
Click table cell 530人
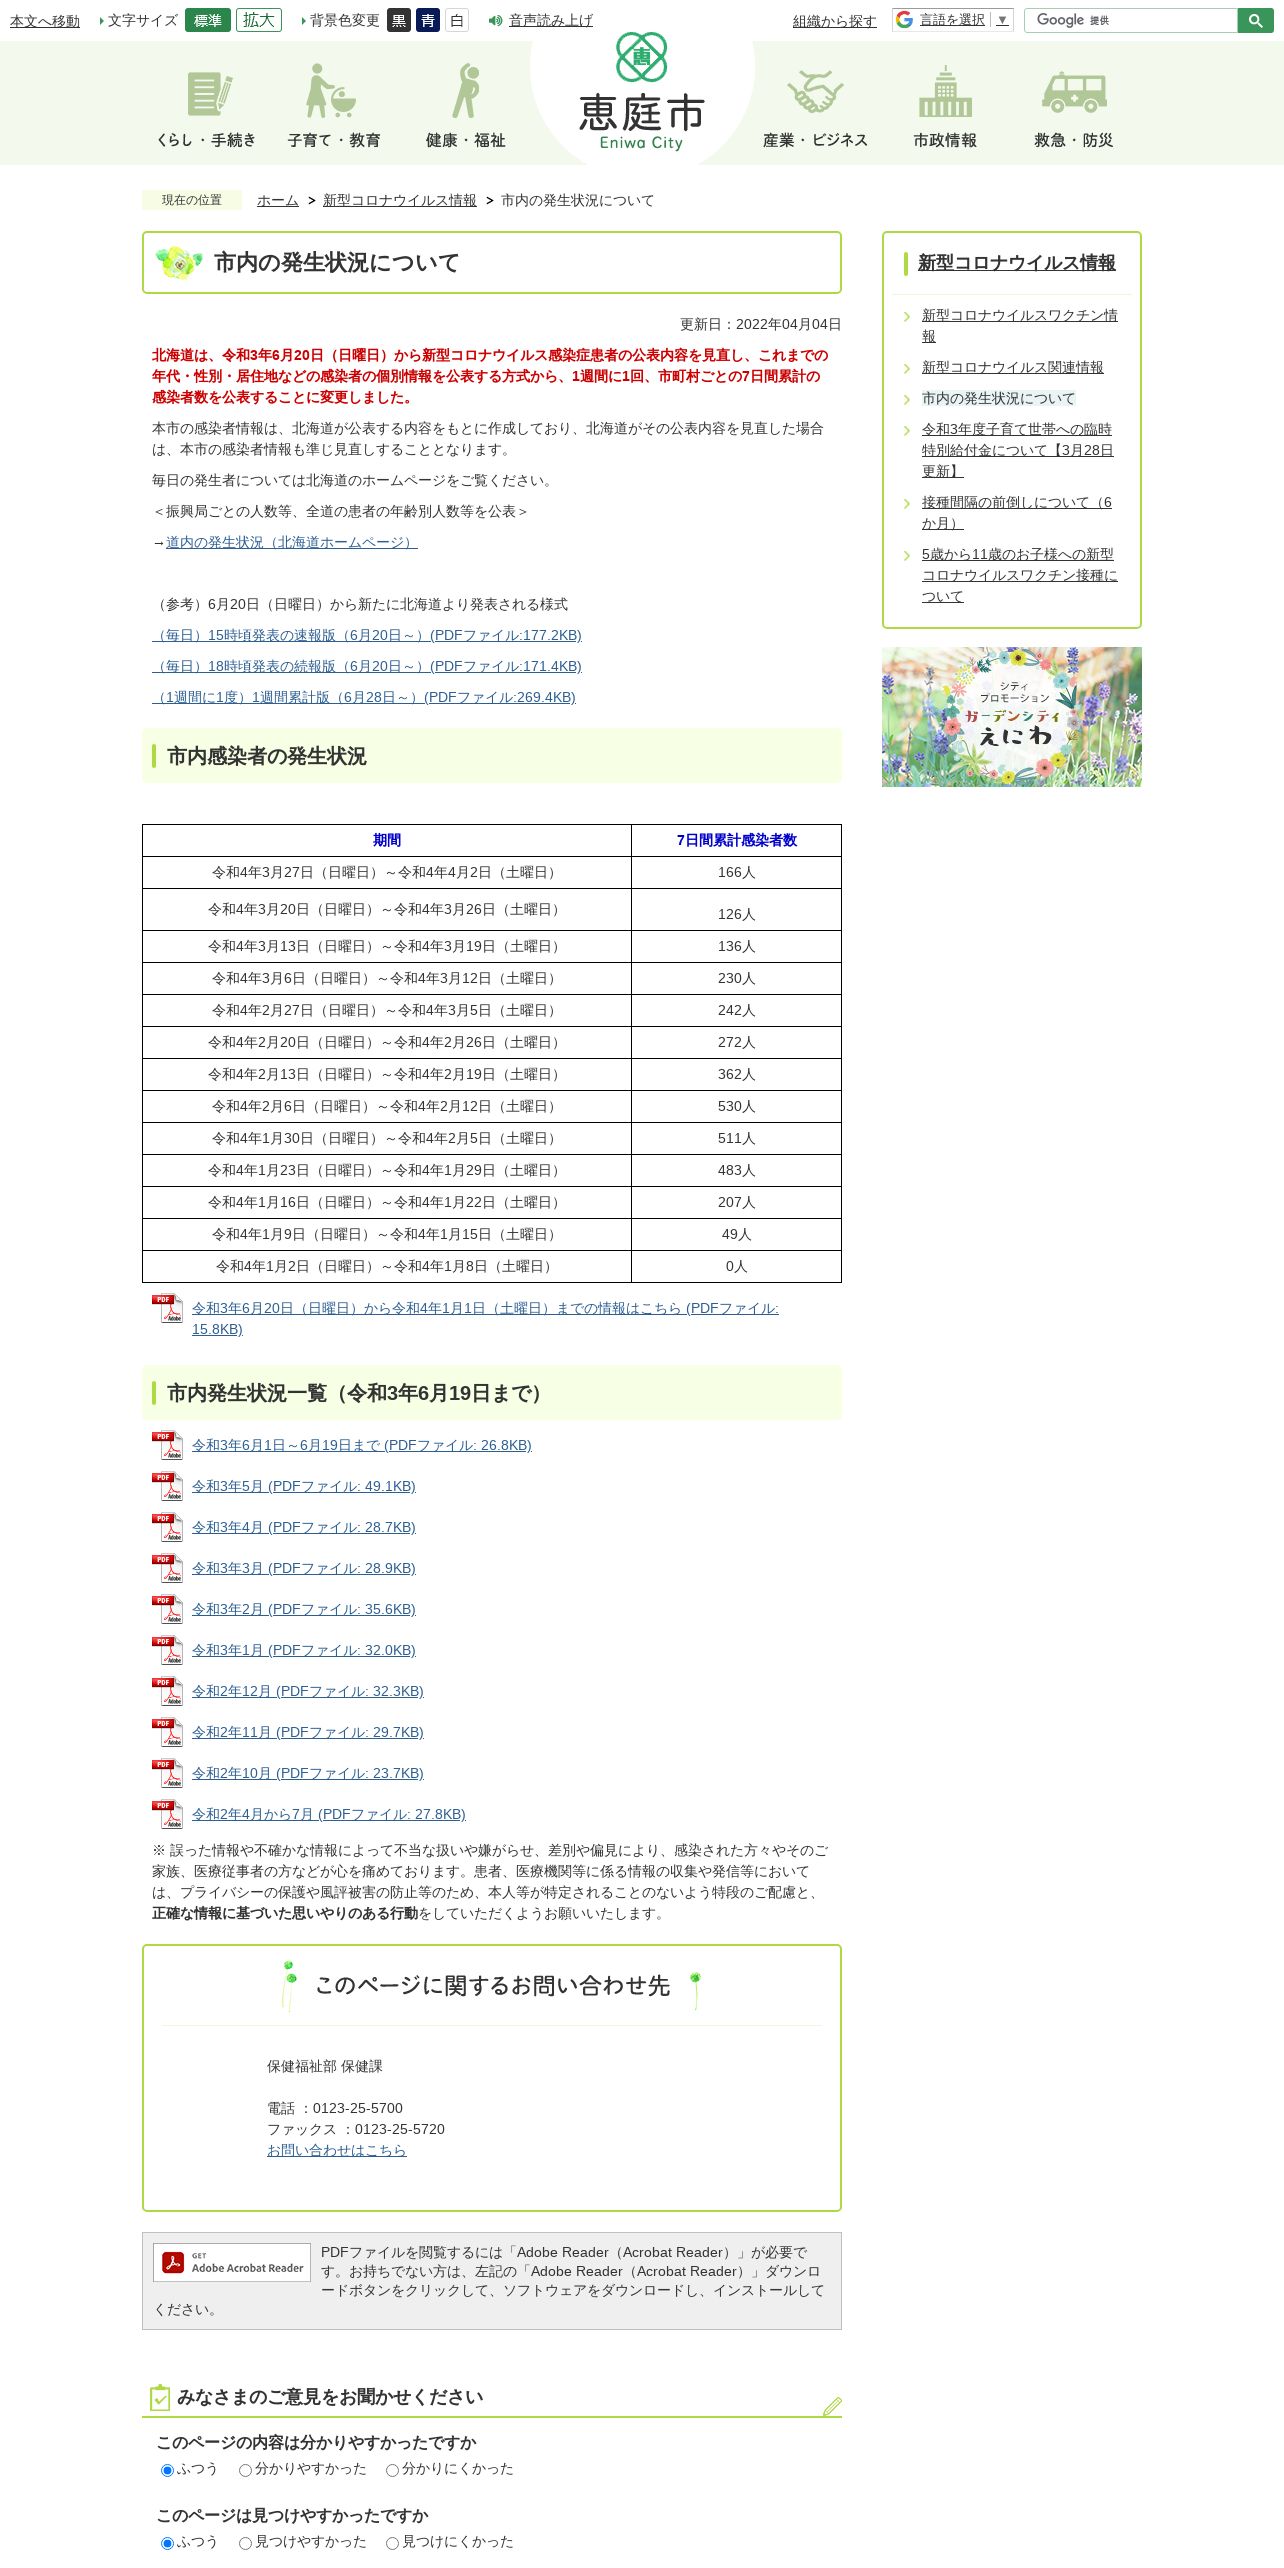[x=737, y=1107]
